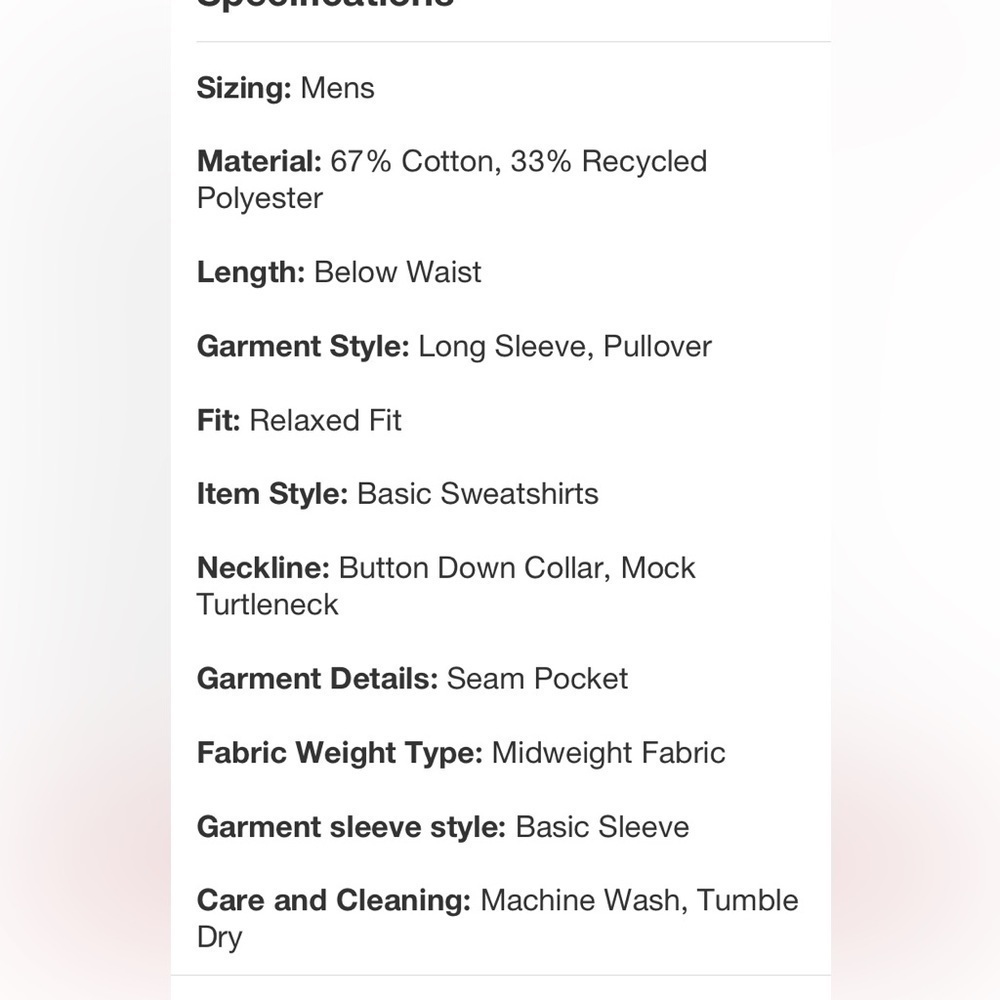Click the word Polyester

(260, 199)
